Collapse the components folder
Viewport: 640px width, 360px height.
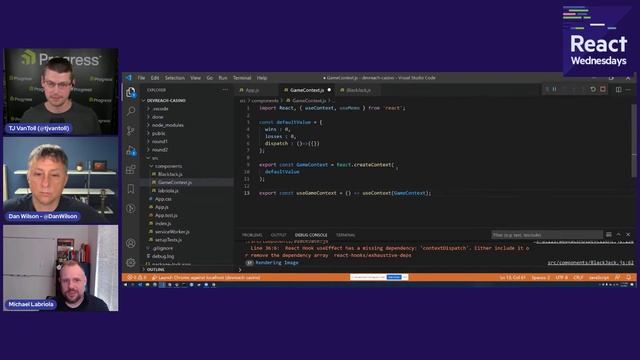coord(186,166)
